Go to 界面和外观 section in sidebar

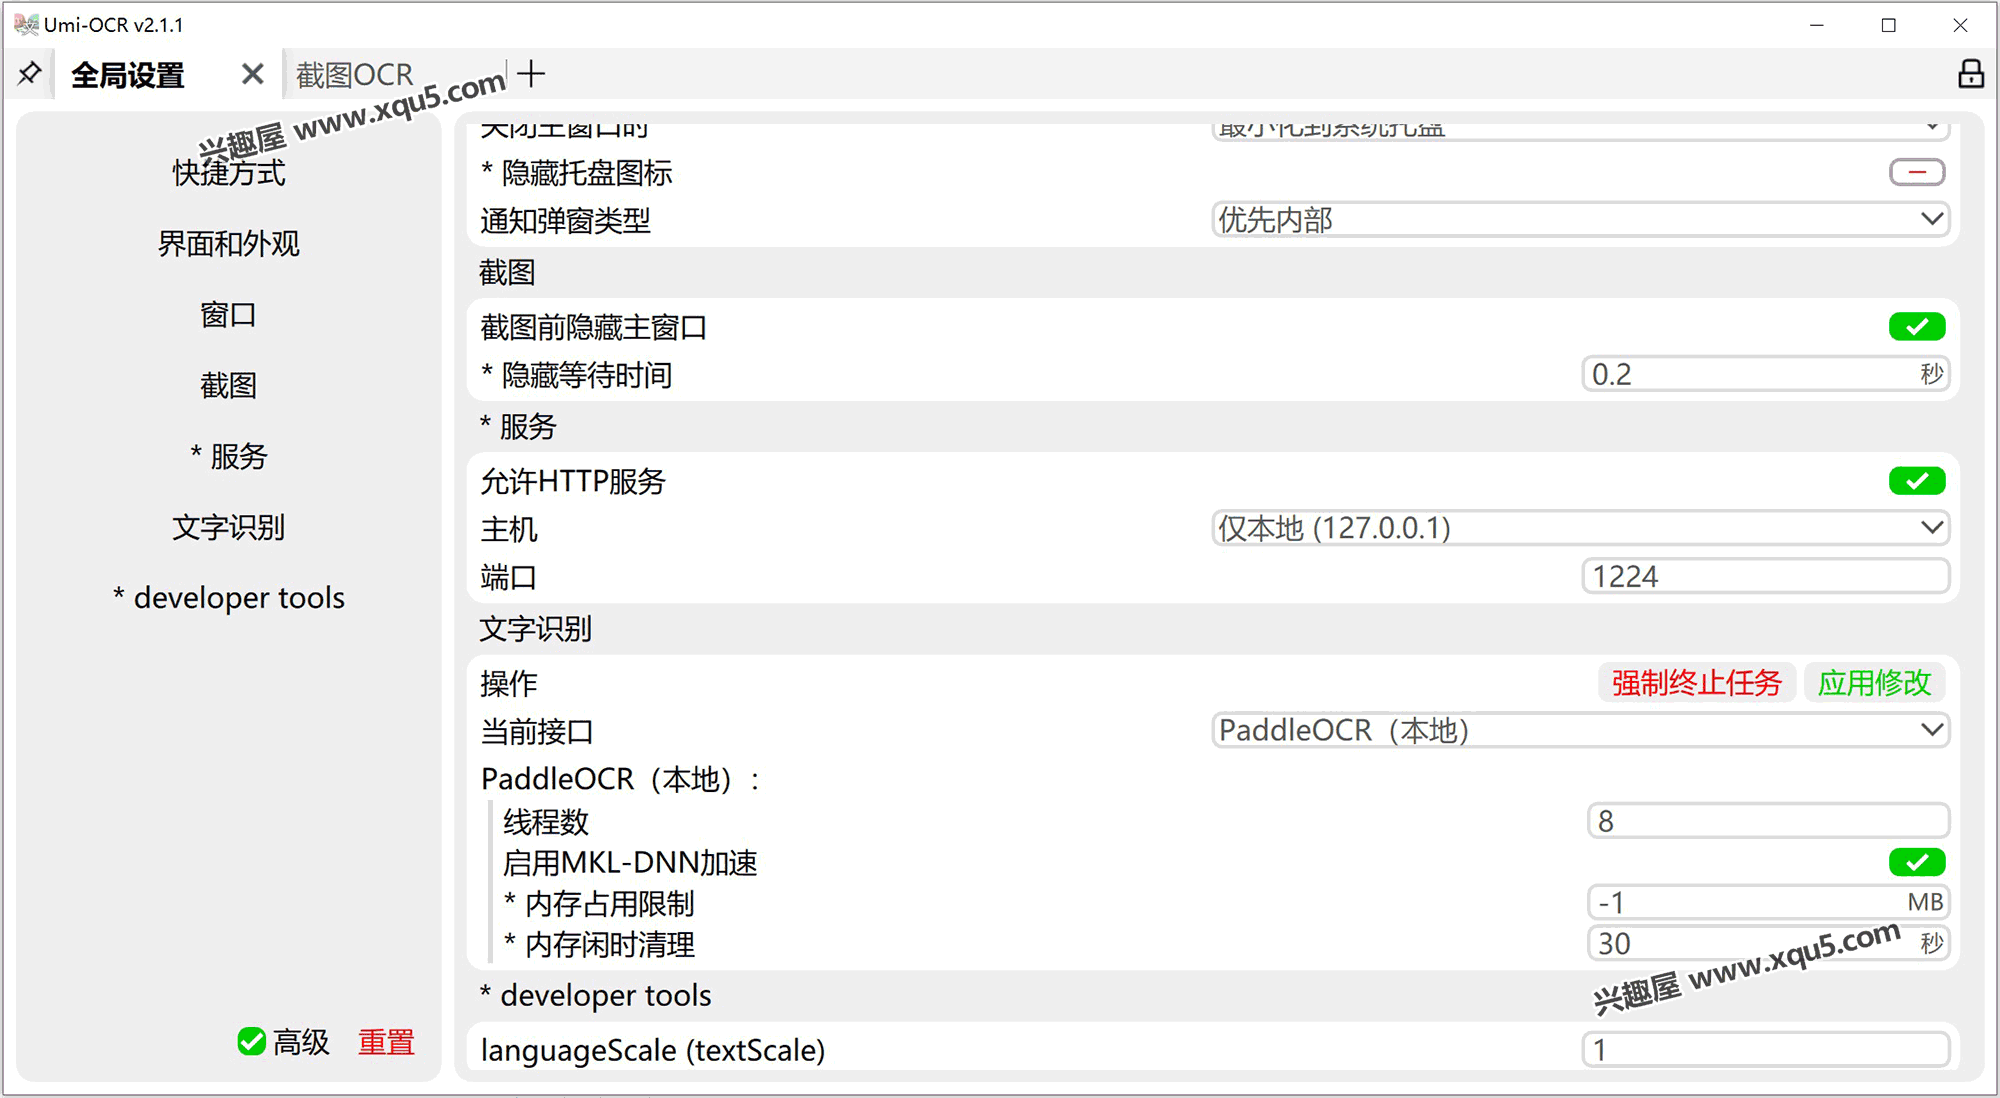coord(229,244)
